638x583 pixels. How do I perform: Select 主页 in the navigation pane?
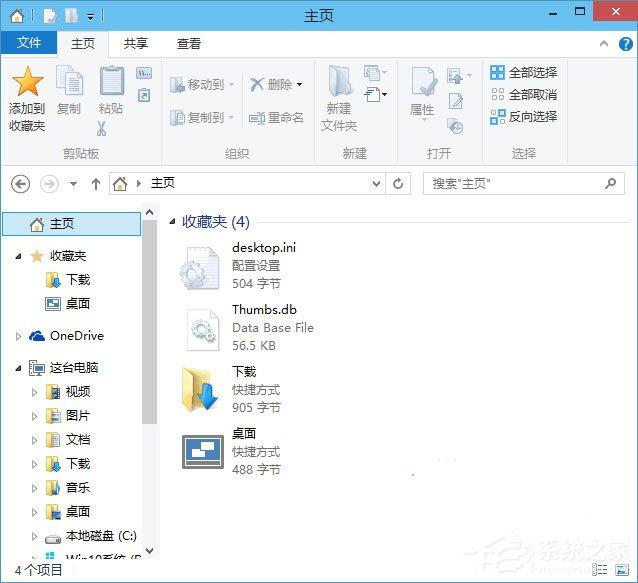pos(72,224)
